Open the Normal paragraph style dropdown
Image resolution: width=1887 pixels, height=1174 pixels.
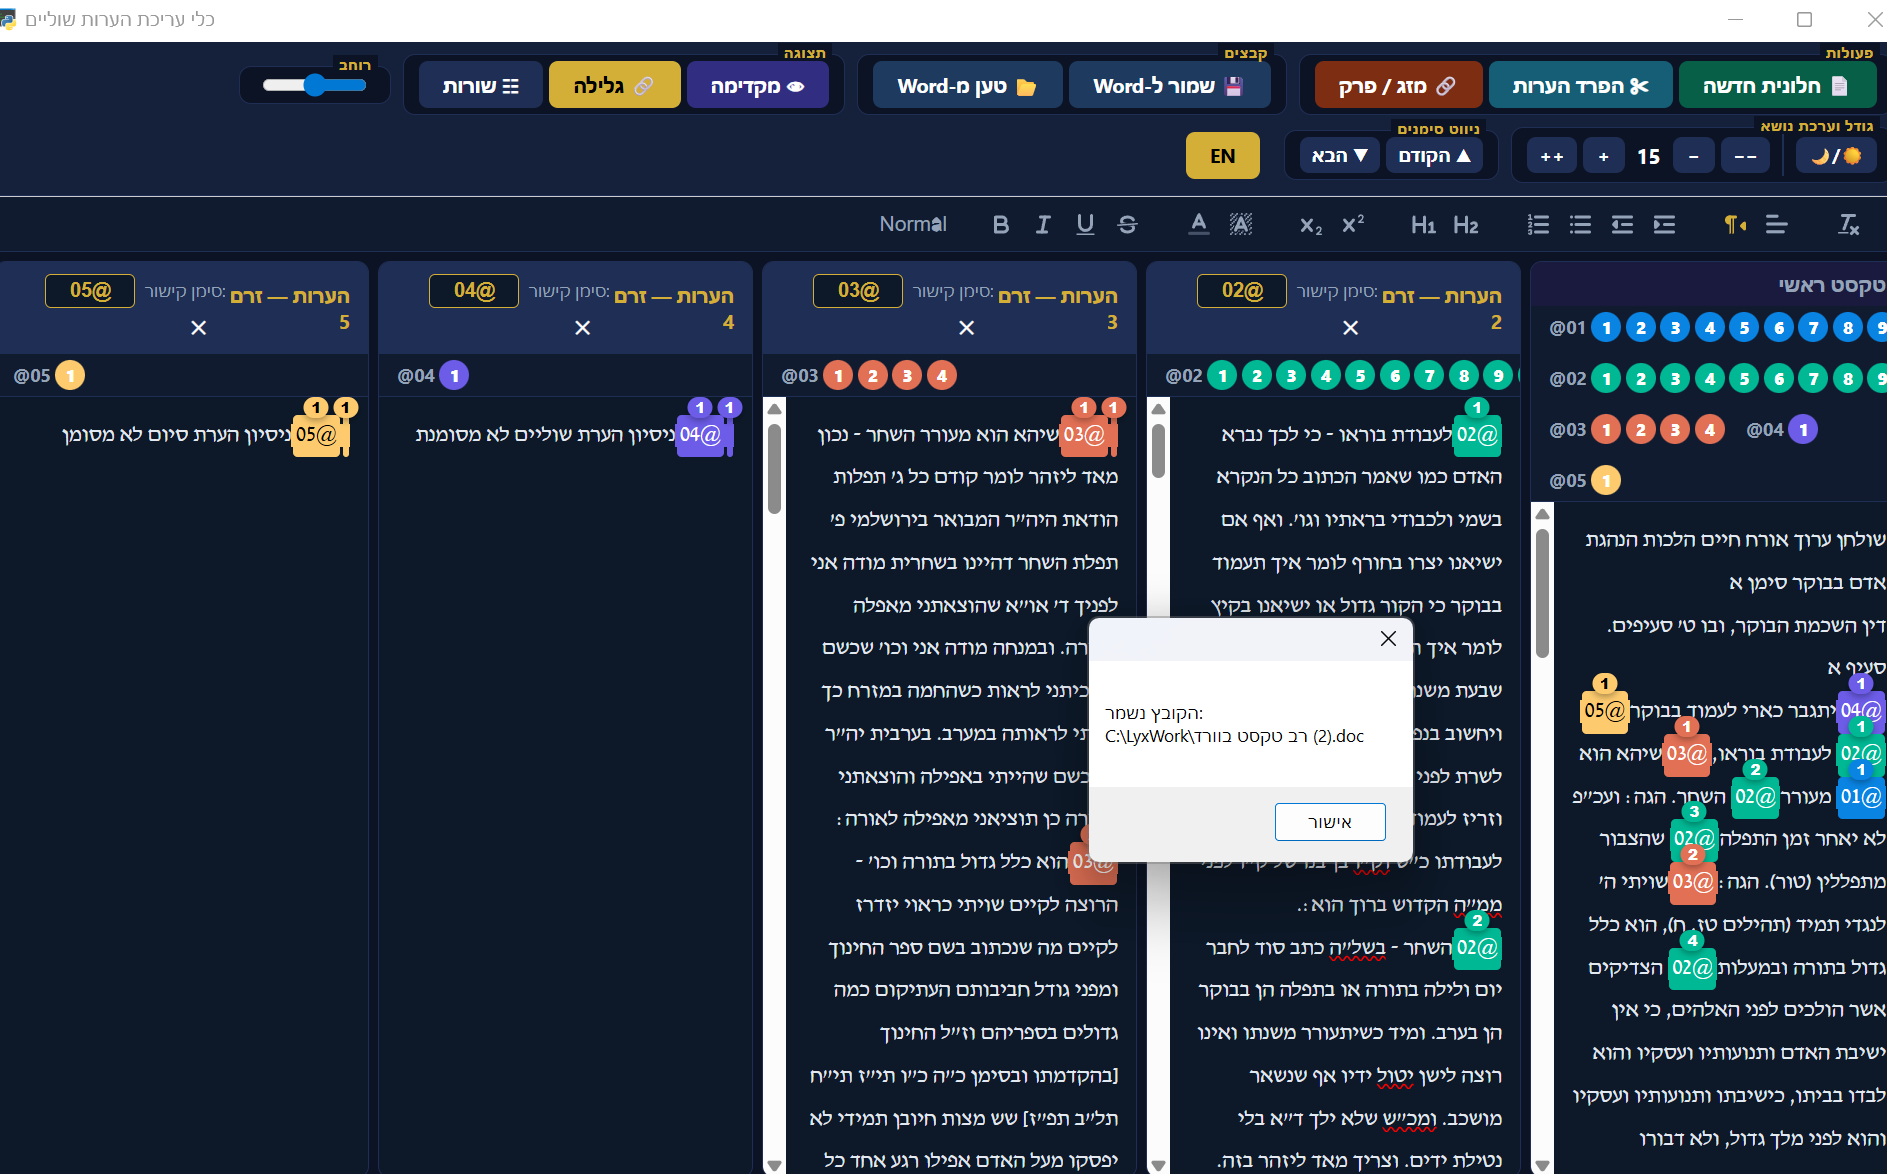click(912, 224)
